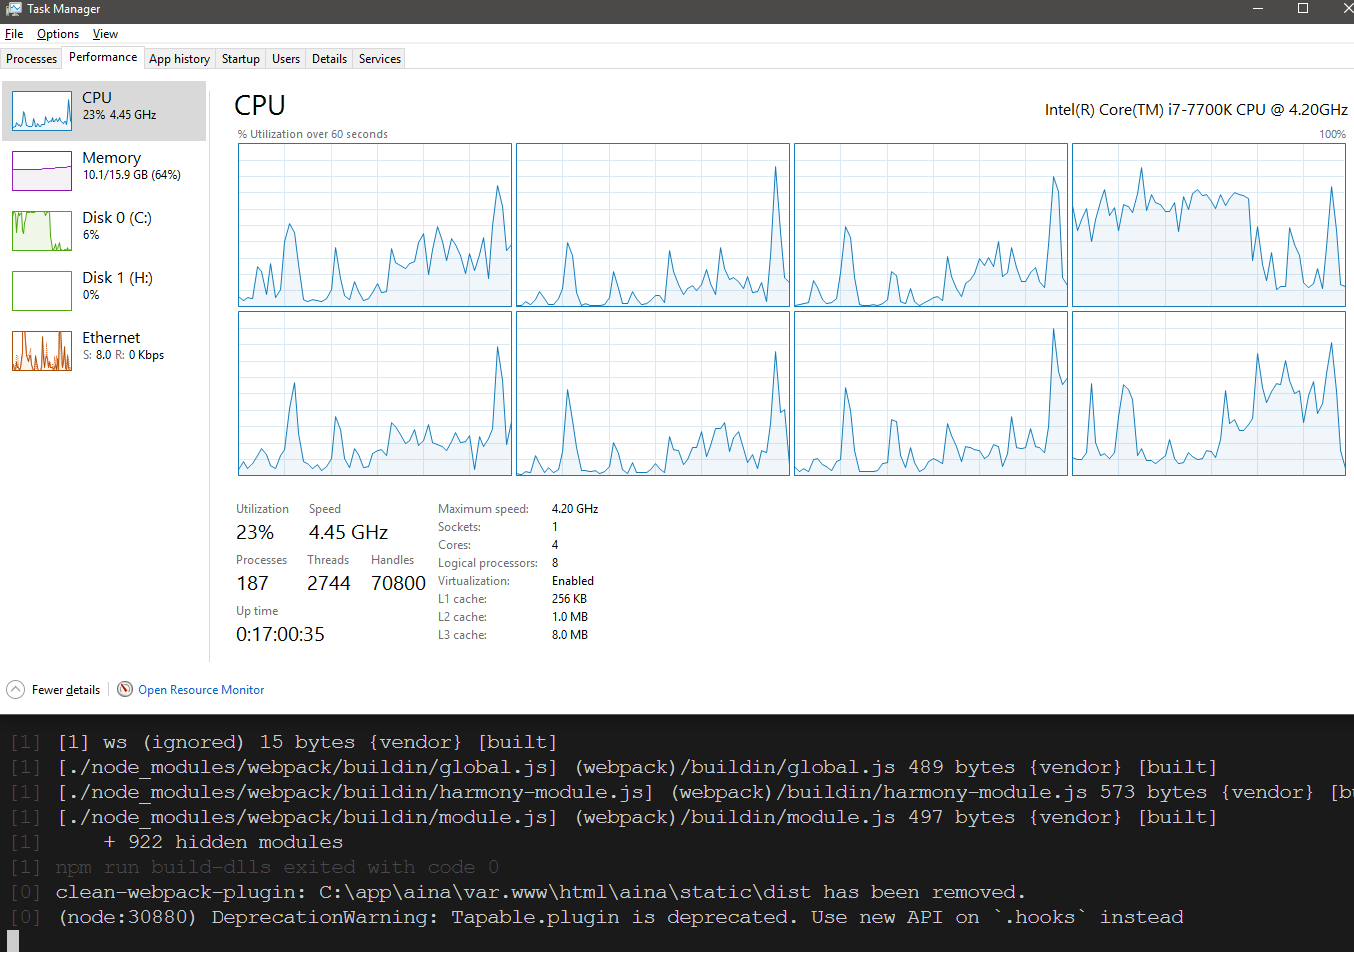Viewport: 1354px width, 953px height.
Task: Click the Open Resource Monitor link
Action: pyautogui.click(x=201, y=690)
